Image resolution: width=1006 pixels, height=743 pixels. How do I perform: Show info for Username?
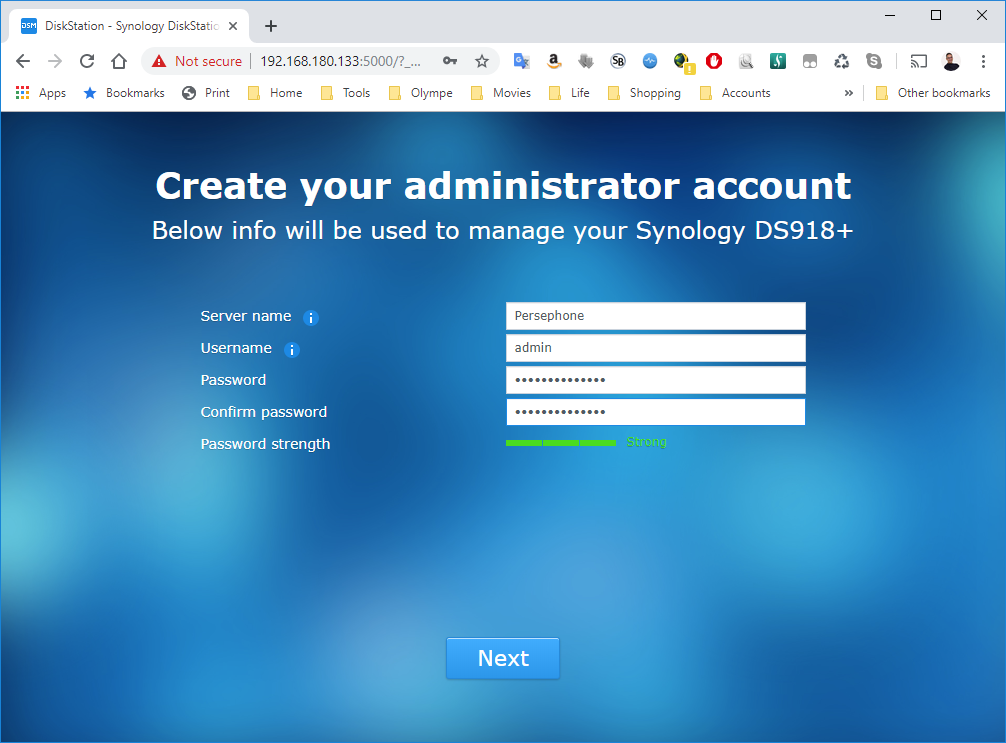(x=291, y=350)
